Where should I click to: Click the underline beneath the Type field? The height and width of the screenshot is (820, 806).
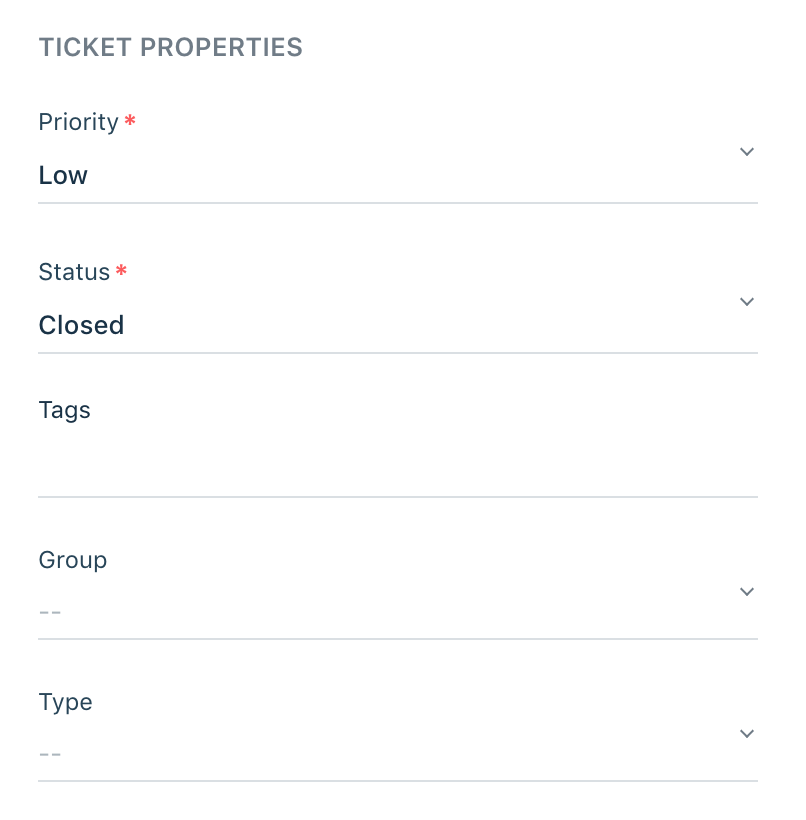[397, 781]
